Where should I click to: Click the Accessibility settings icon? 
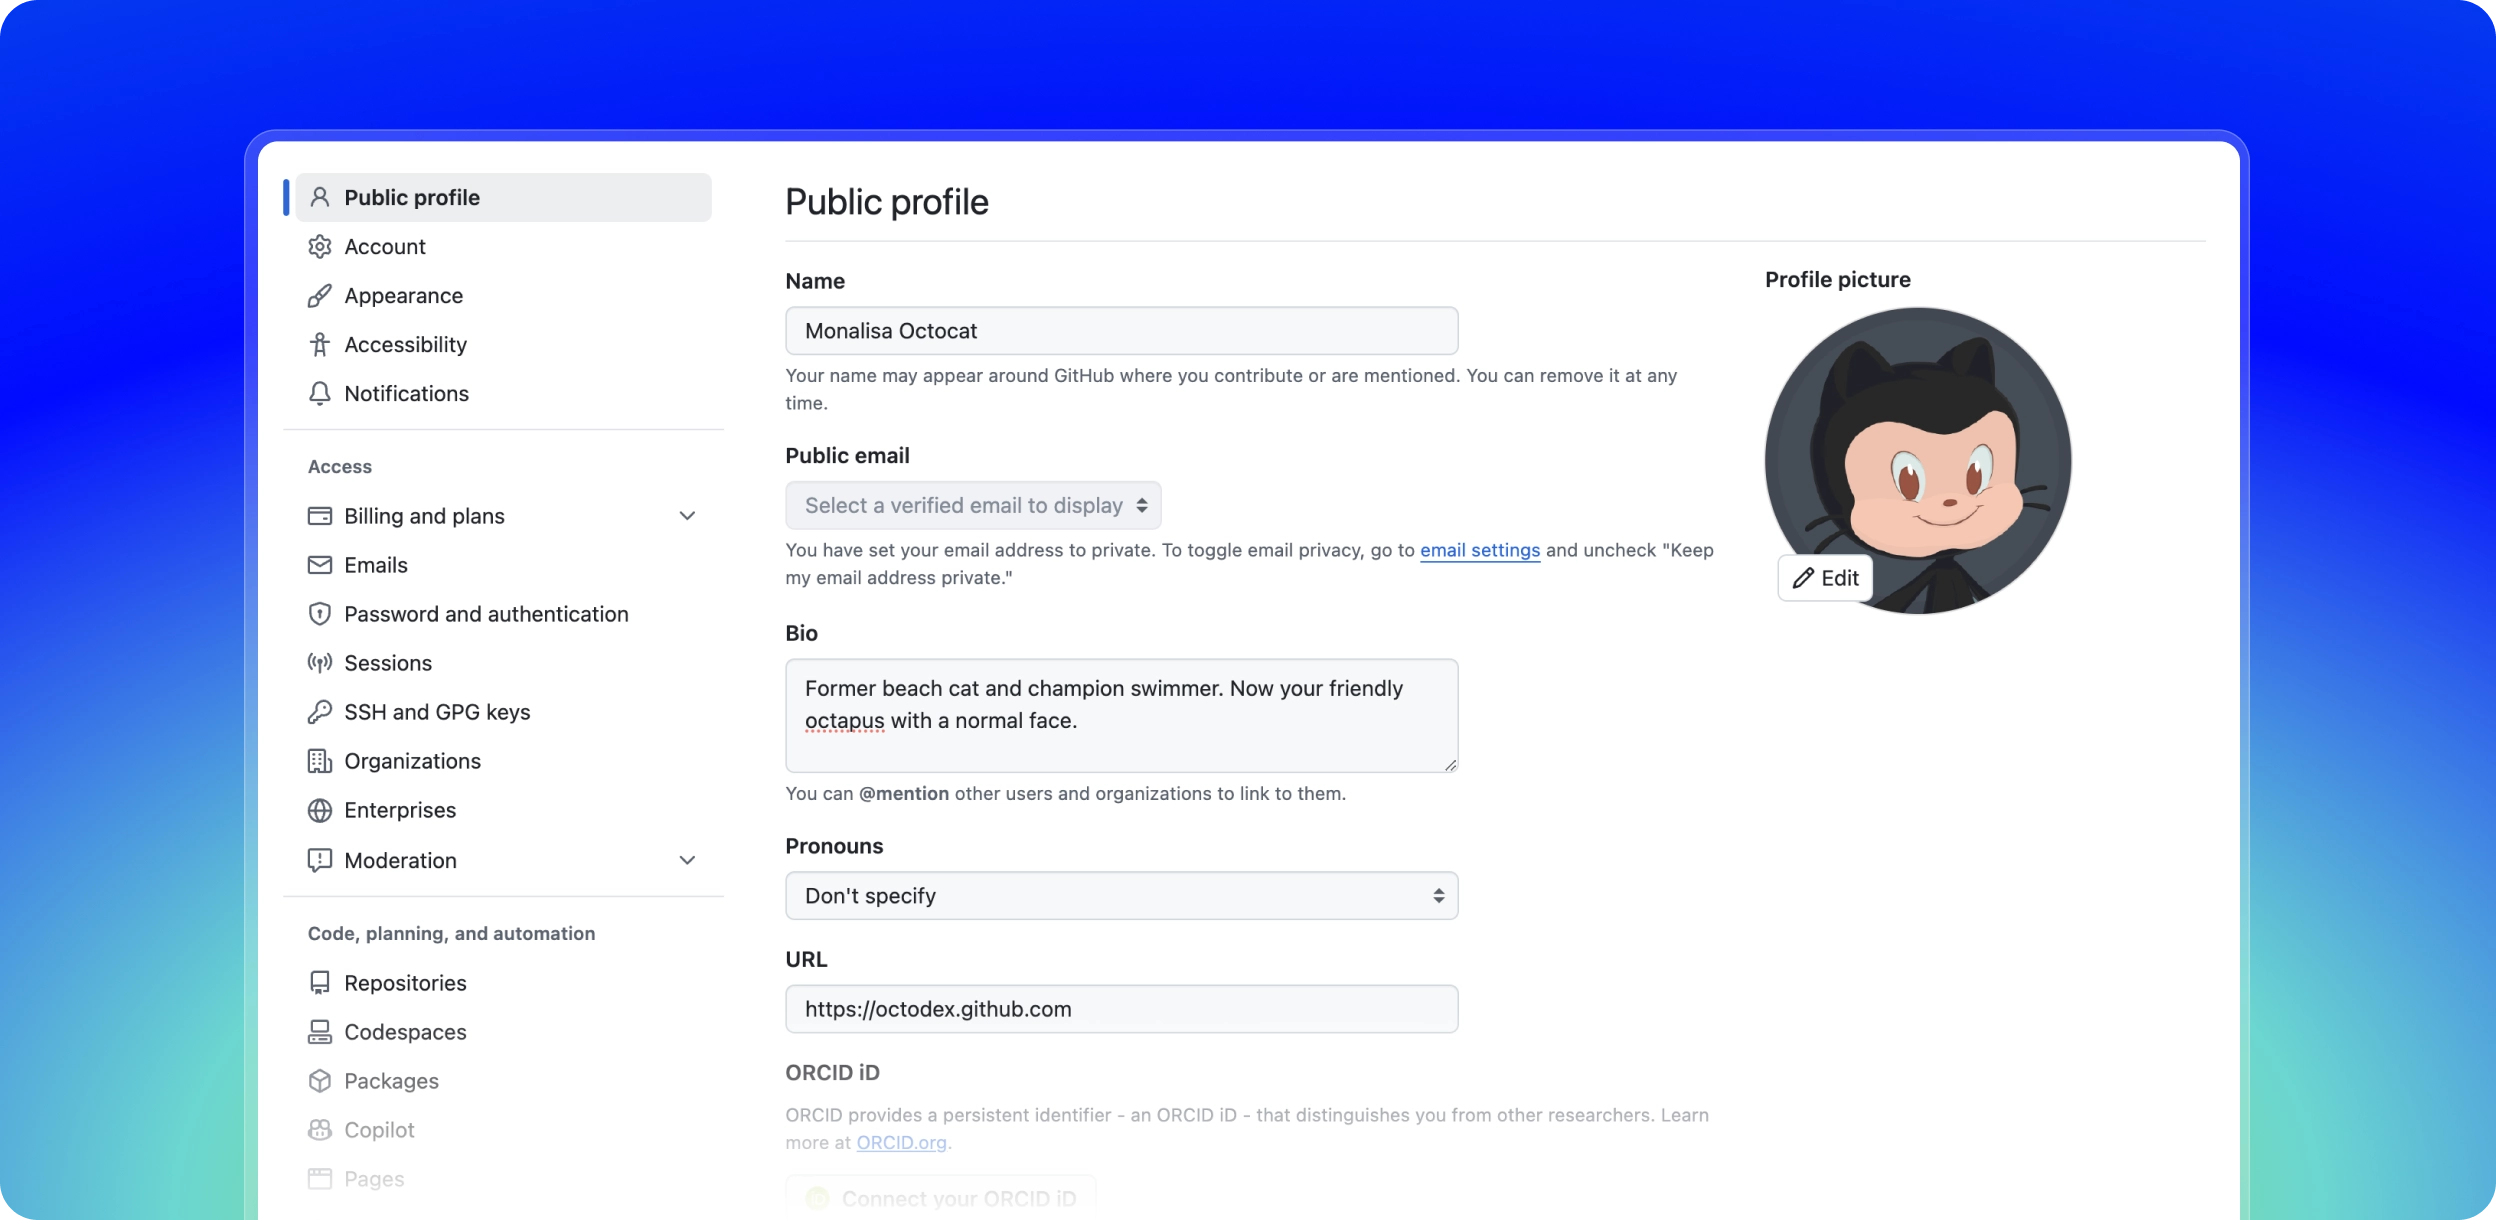pyautogui.click(x=318, y=344)
